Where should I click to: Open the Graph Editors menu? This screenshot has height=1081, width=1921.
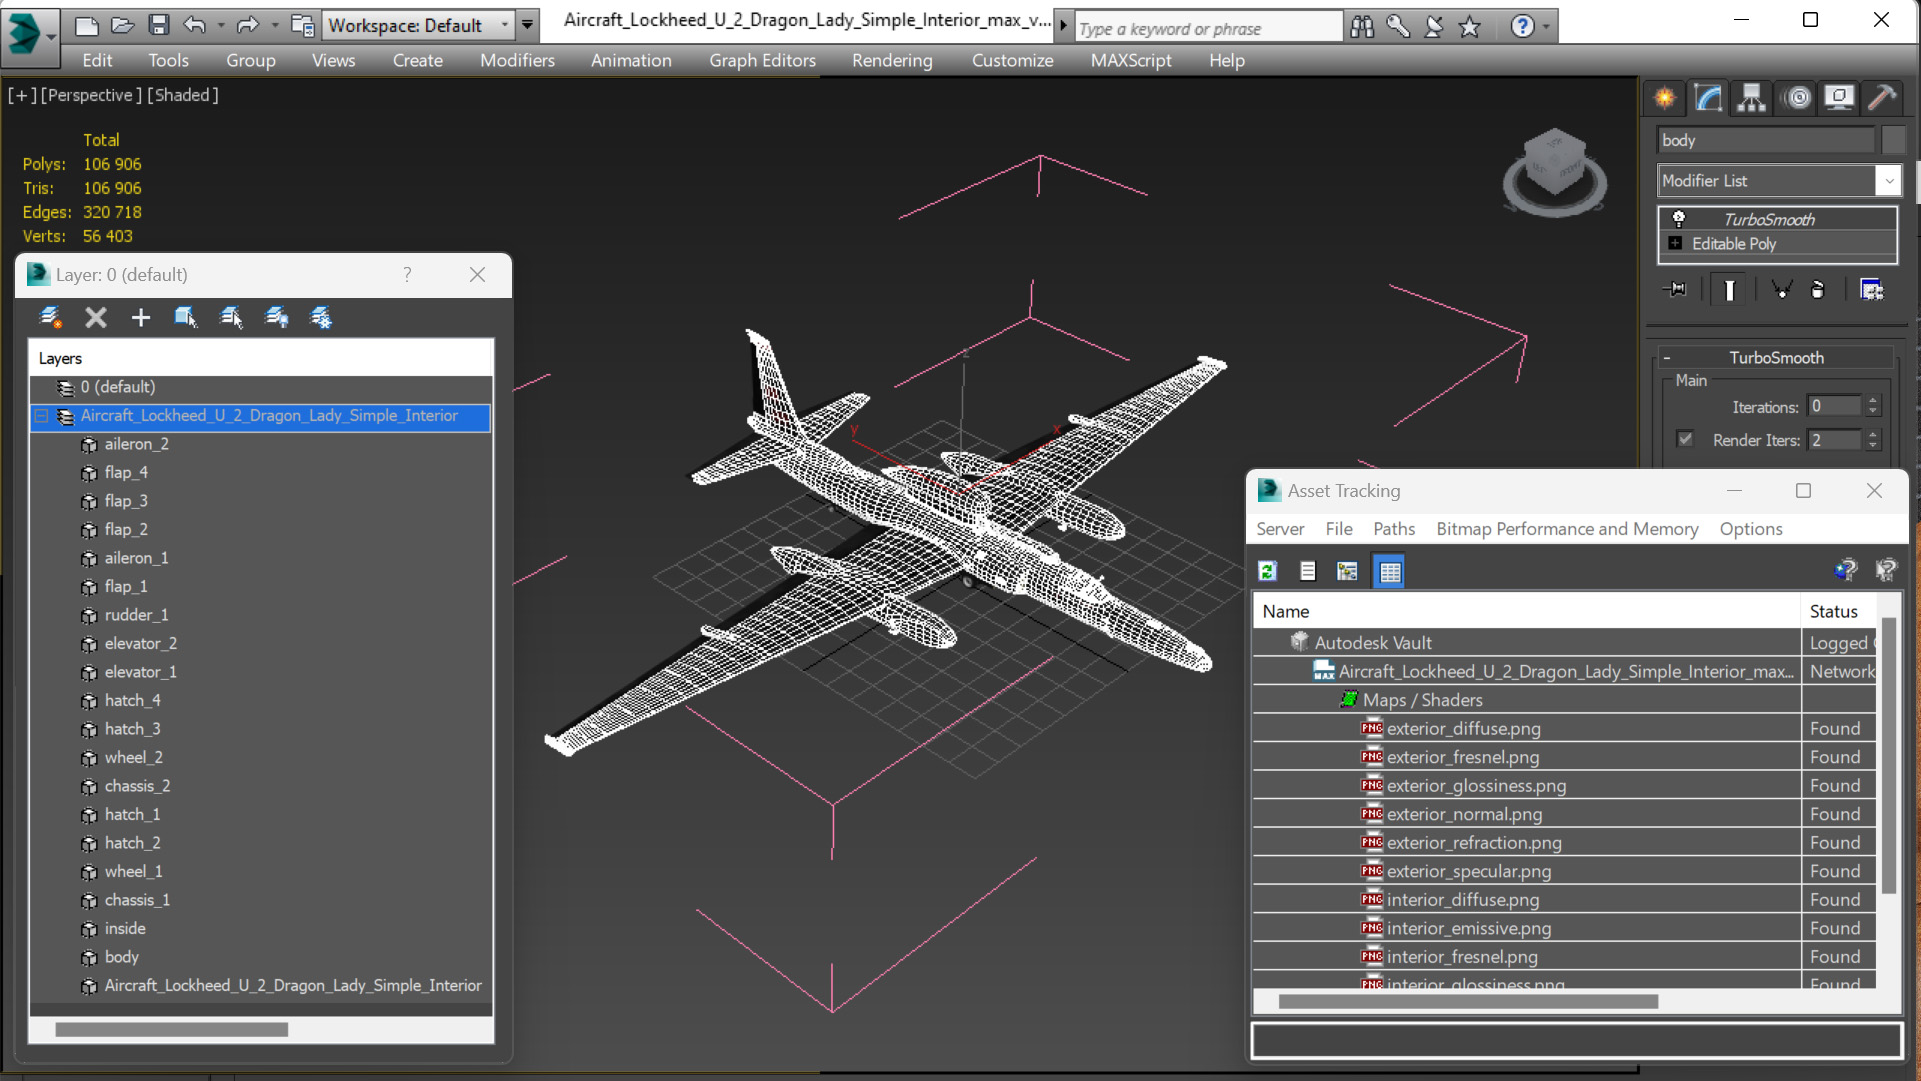762,60
